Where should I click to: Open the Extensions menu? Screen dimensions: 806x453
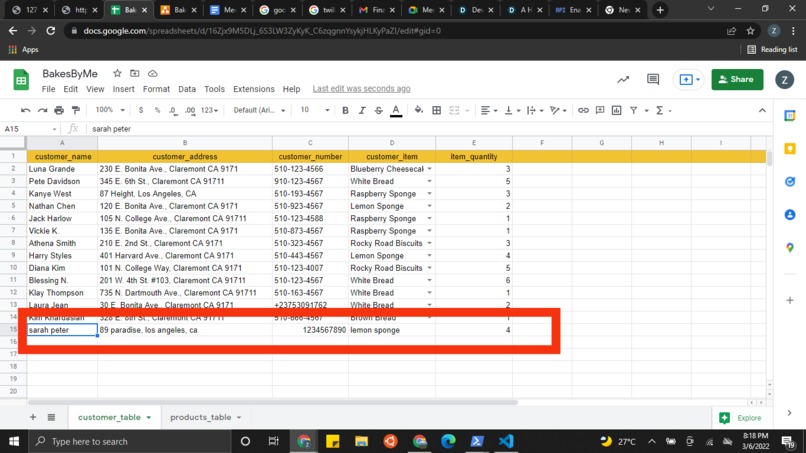(x=253, y=89)
